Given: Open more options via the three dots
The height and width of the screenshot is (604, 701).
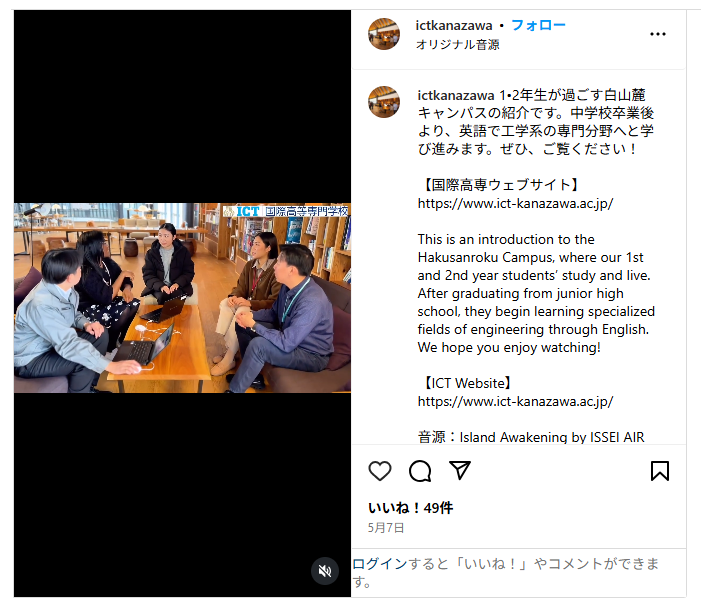Looking at the screenshot, I should [x=658, y=34].
